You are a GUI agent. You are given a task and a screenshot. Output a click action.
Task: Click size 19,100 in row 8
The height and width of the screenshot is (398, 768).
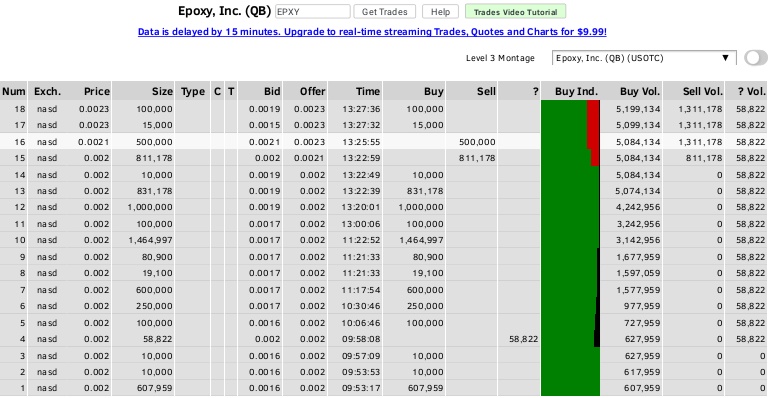pos(157,273)
